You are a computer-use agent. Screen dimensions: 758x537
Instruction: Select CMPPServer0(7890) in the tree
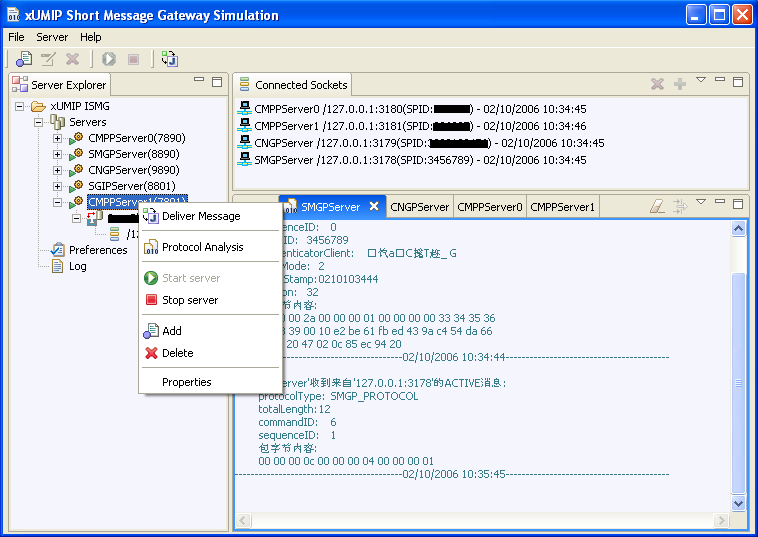click(x=137, y=138)
